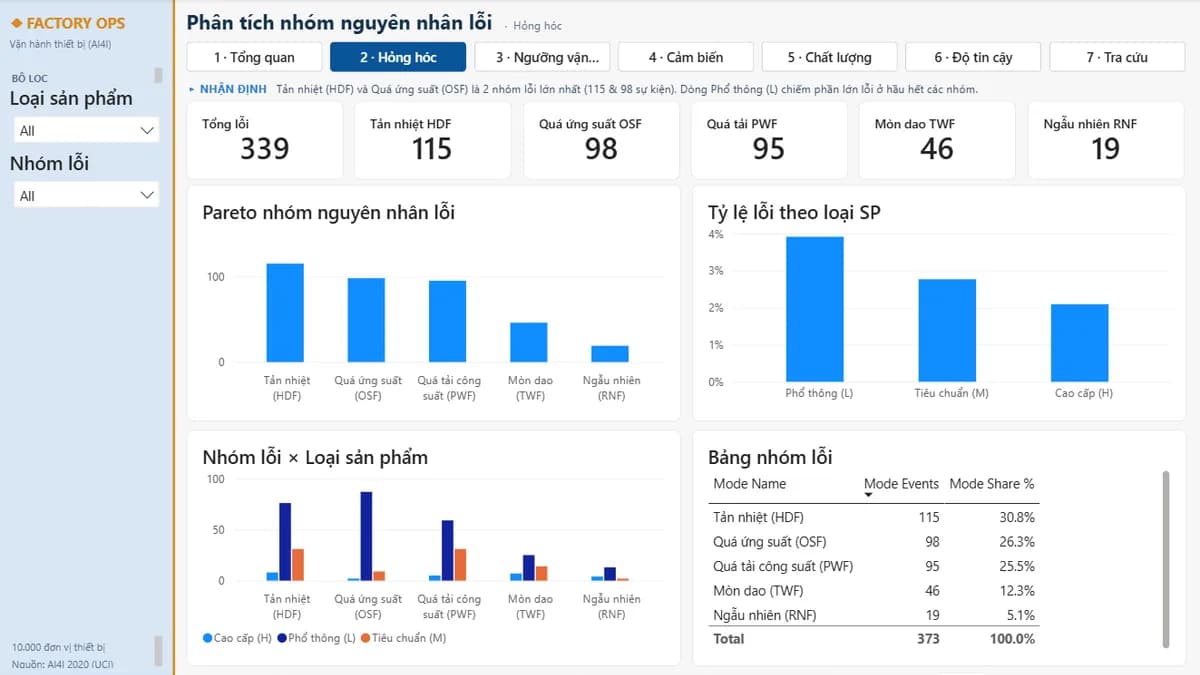Sort table by Mode Share % header
Screen dimensions: 1200x675
coord(991,483)
